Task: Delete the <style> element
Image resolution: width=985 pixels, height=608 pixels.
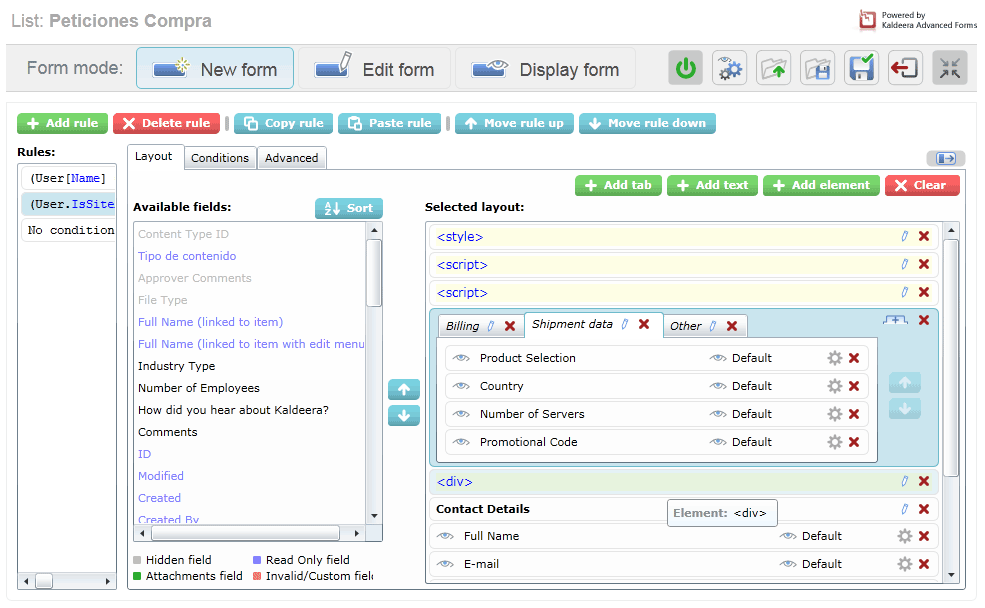Action: coord(924,236)
